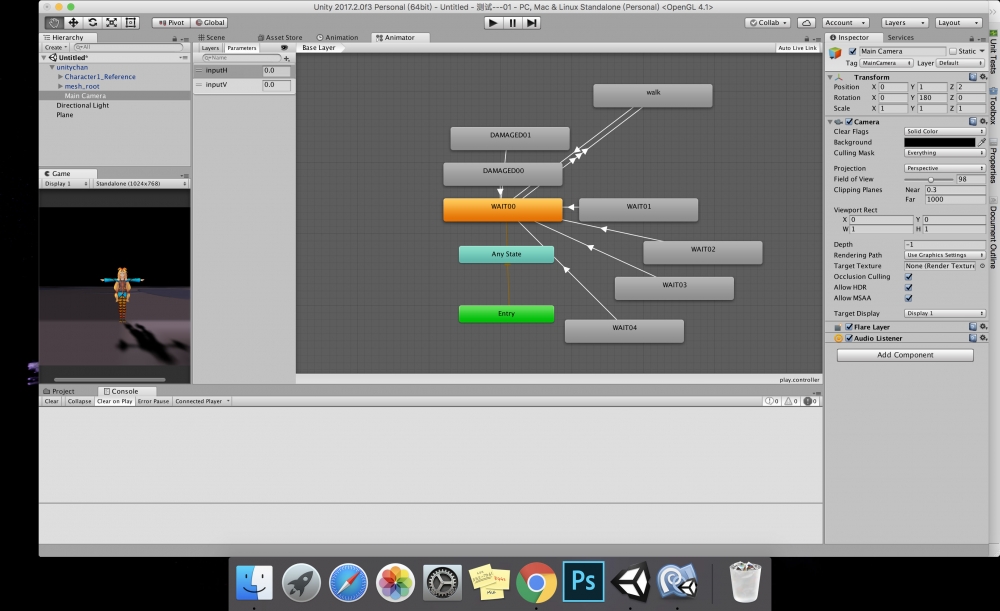This screenshot has width=1000, height=611.
Task: Open the Layout dropdown
Action: click(x=958, y=23)
